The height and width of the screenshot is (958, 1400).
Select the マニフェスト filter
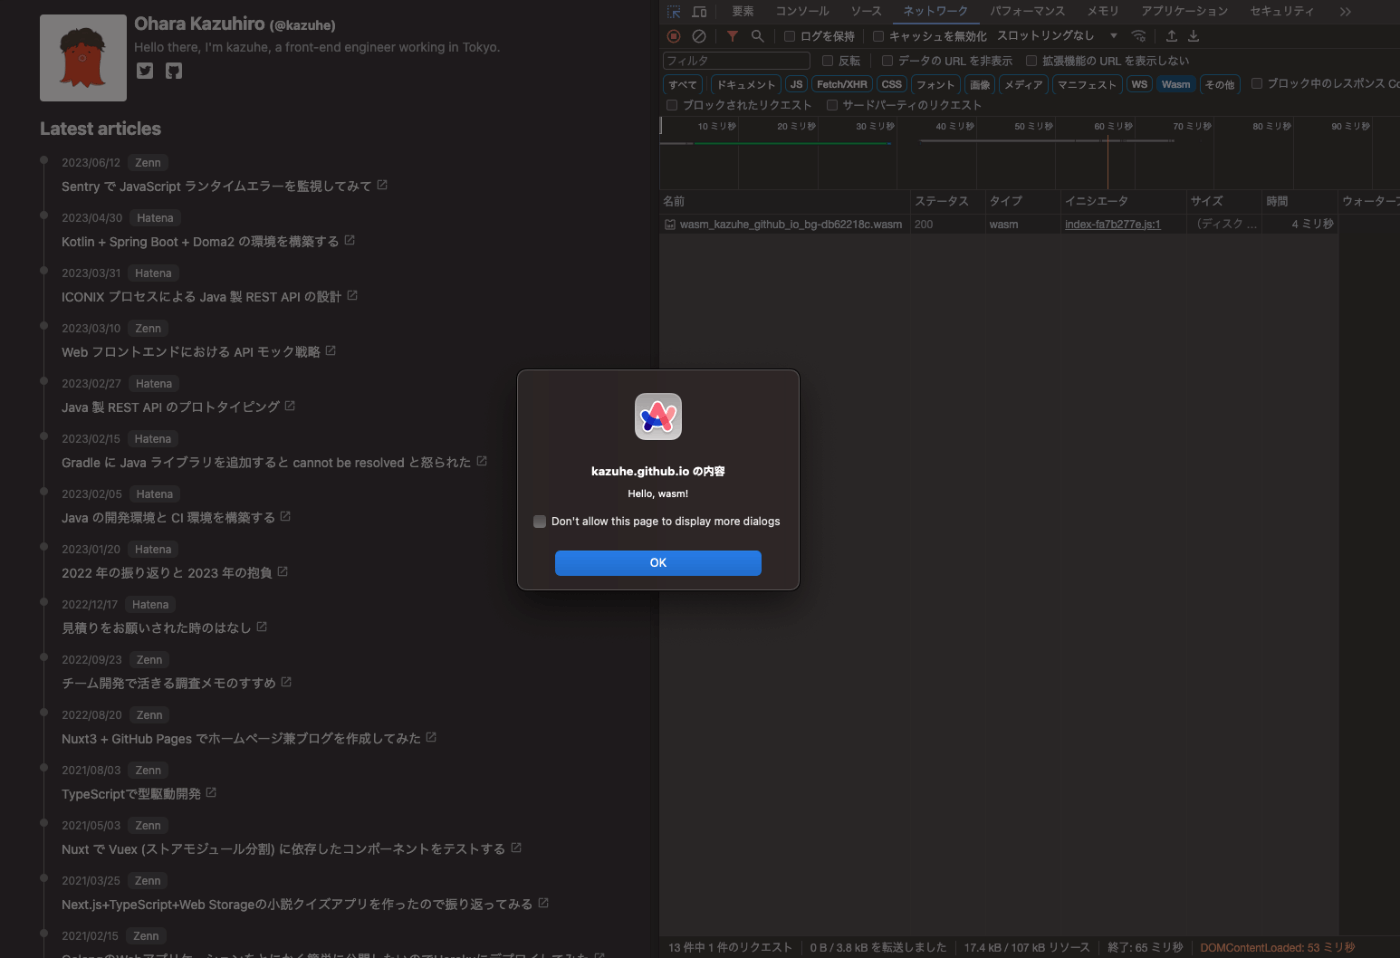(x=1087, y=85)
